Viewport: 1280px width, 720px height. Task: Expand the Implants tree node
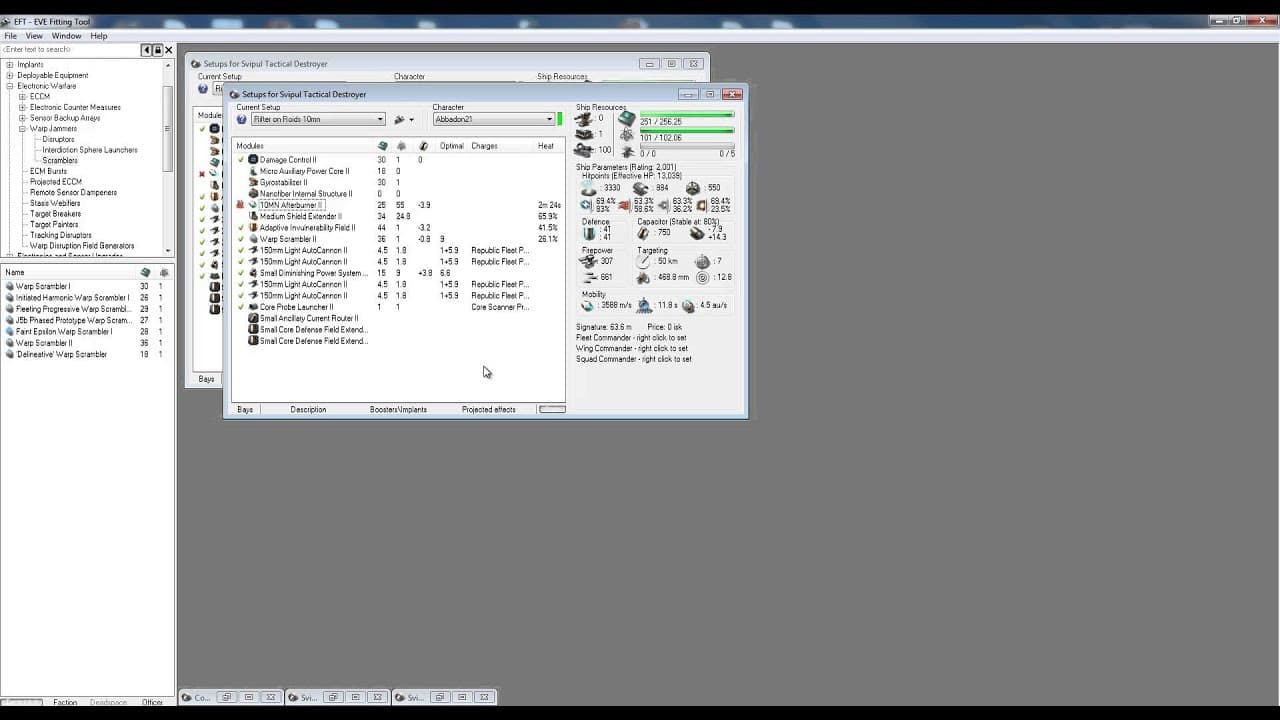click(x=10, y=65)
